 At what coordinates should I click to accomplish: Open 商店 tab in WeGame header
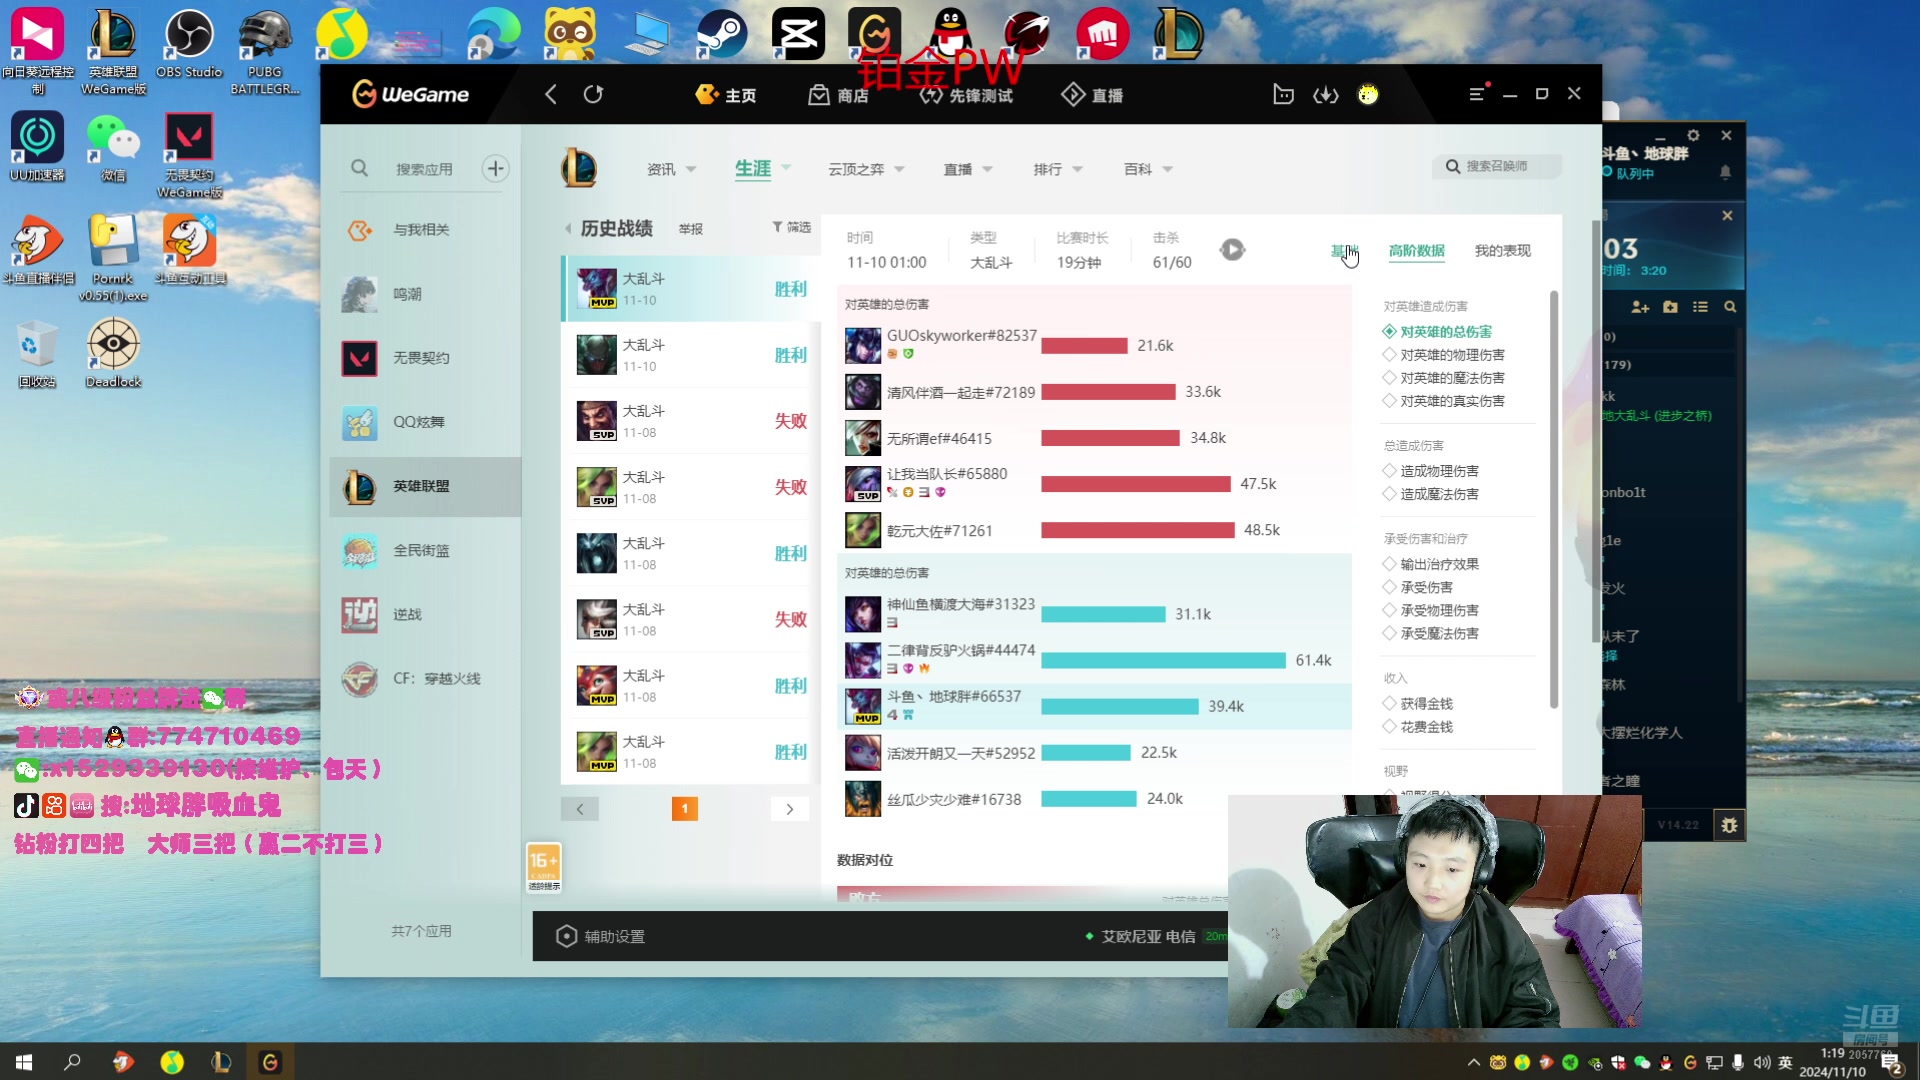(x=839, y=95)
